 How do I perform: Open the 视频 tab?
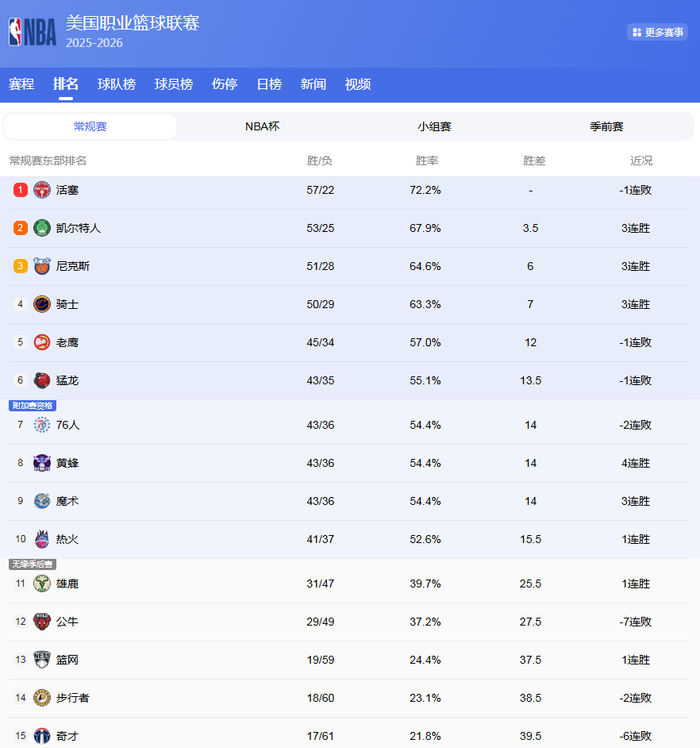click(358, 84)
